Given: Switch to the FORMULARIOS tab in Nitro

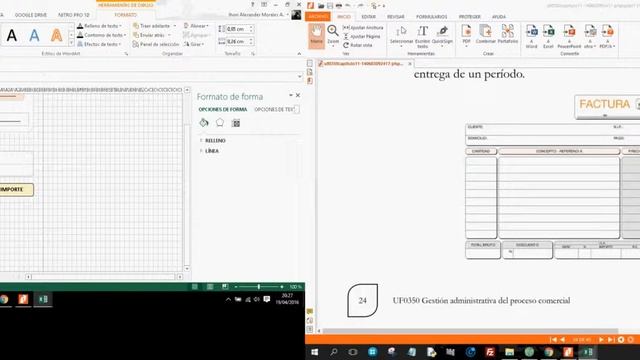Looking at the screenshot, I should [x=431, y=17].
